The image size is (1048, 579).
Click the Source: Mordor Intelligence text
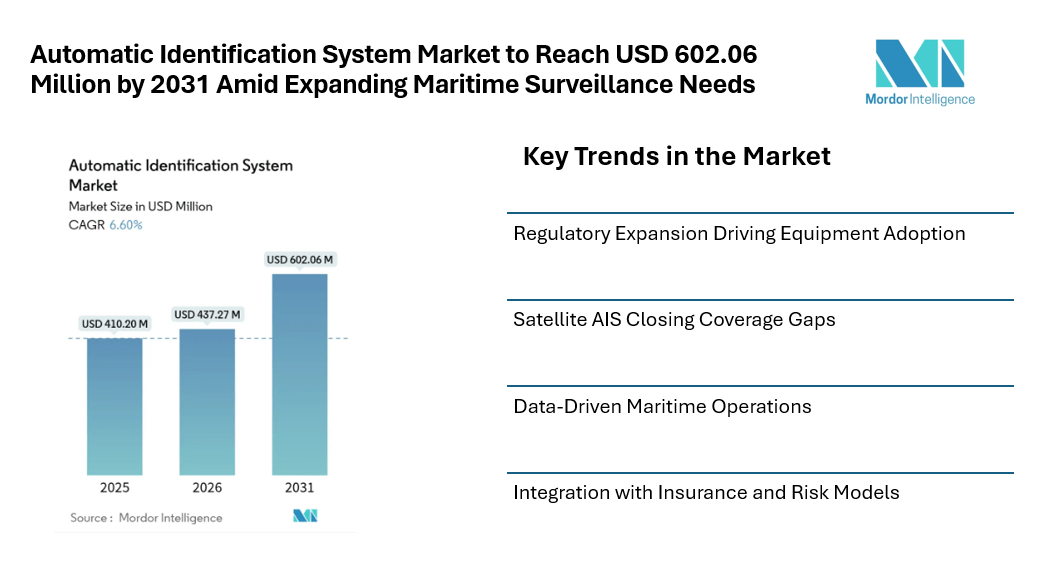coord(146,518)
